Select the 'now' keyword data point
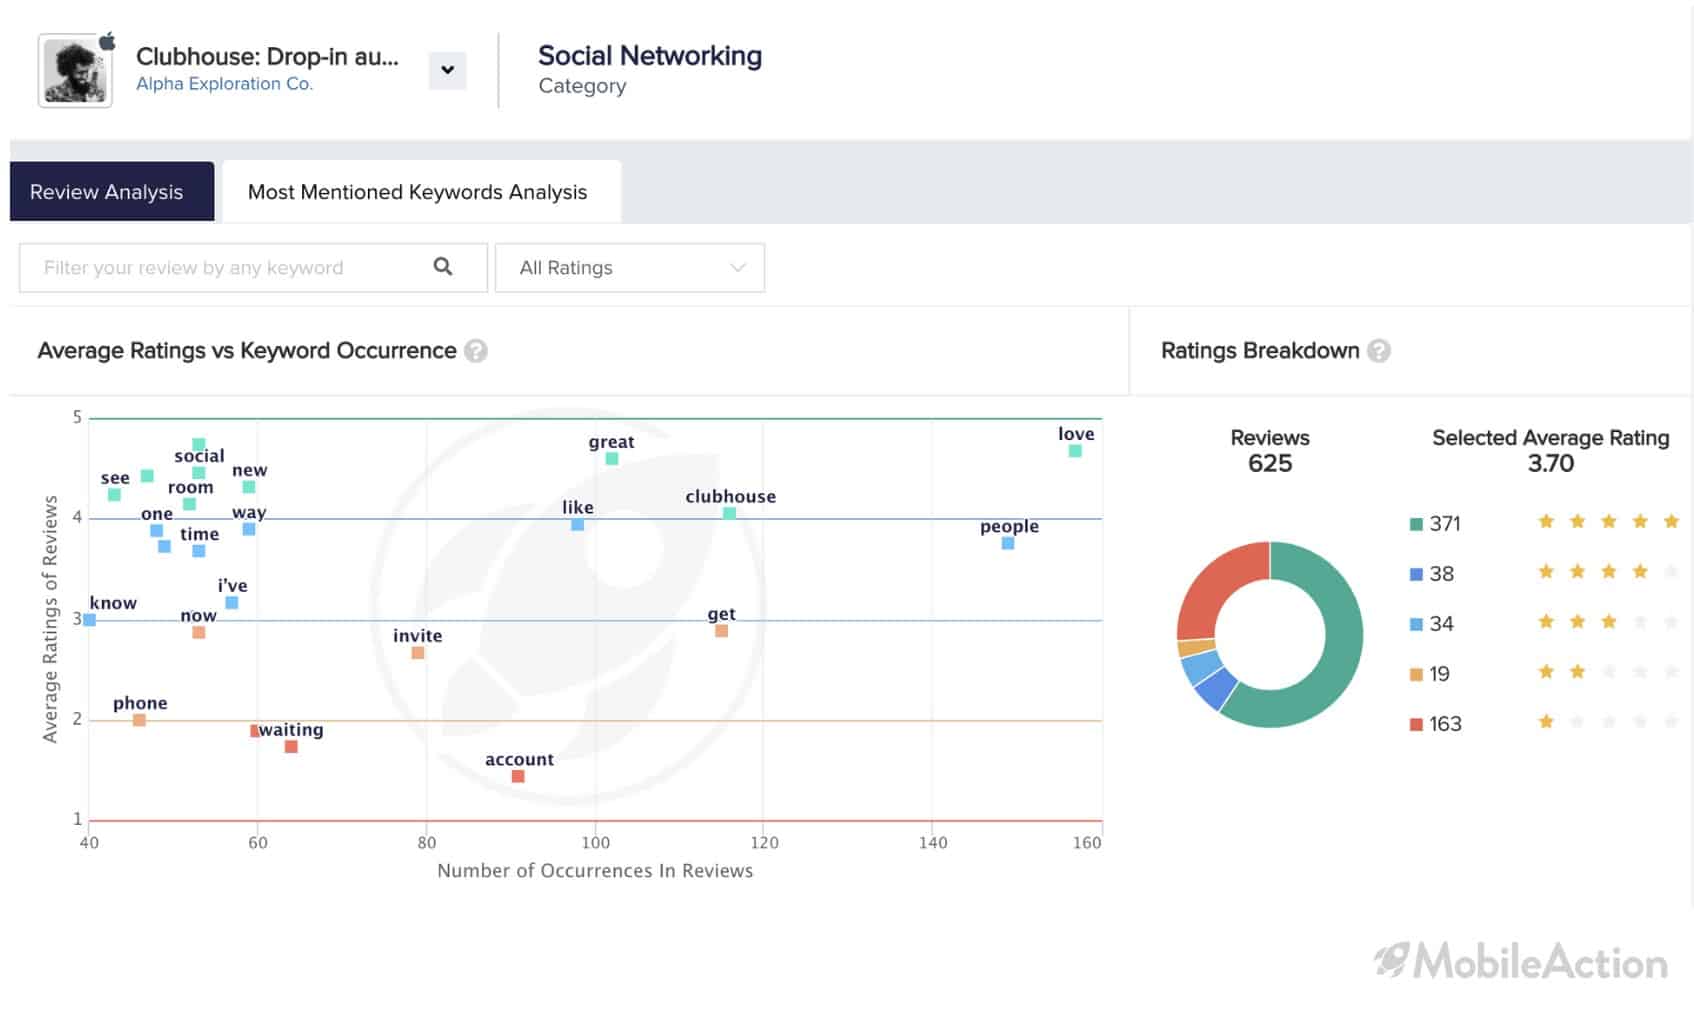The width and height of the screenshot is (1694, 1028). (x=198, y=632)
